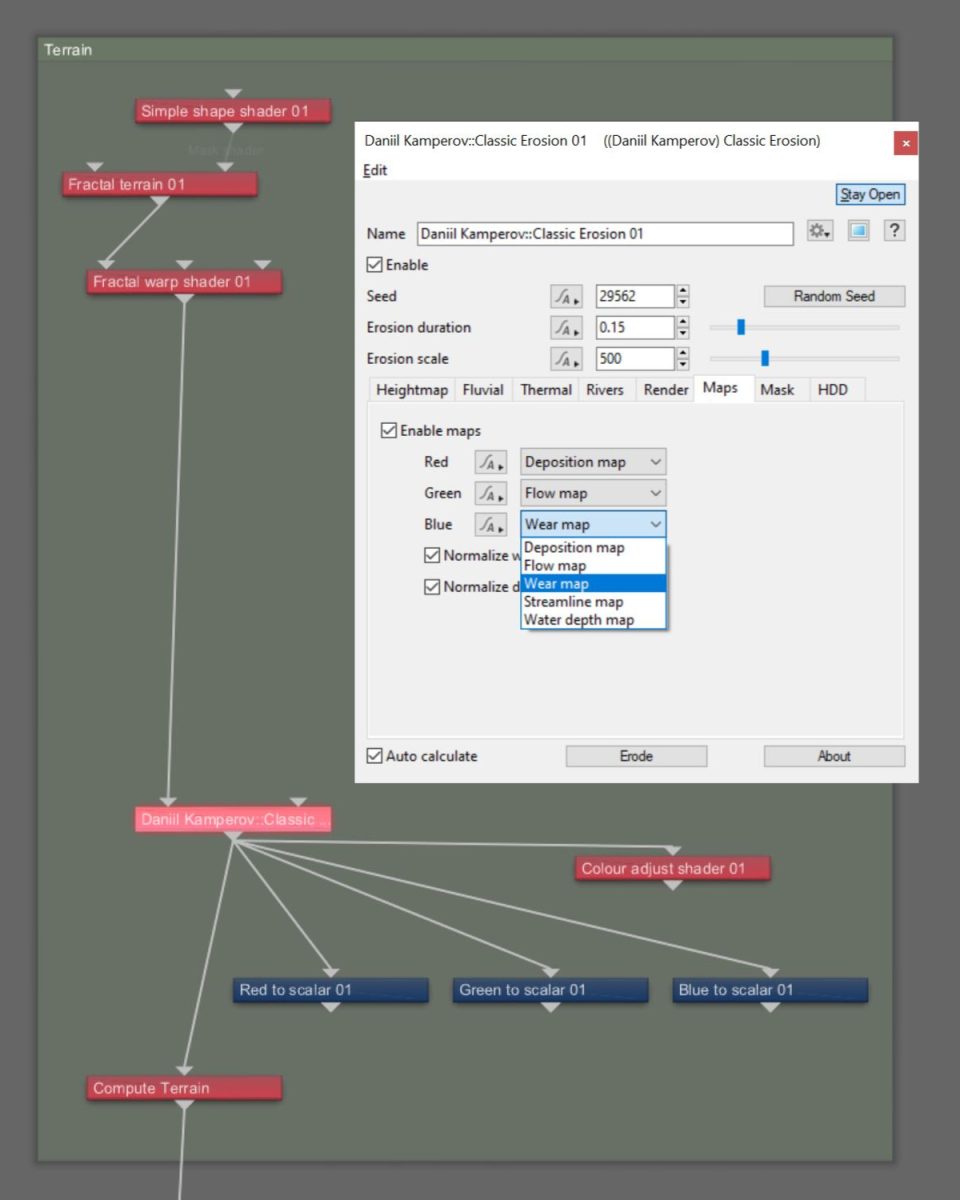
Task: Choose Water depth map from the dropdown list
Action: (x=593, y=620)
